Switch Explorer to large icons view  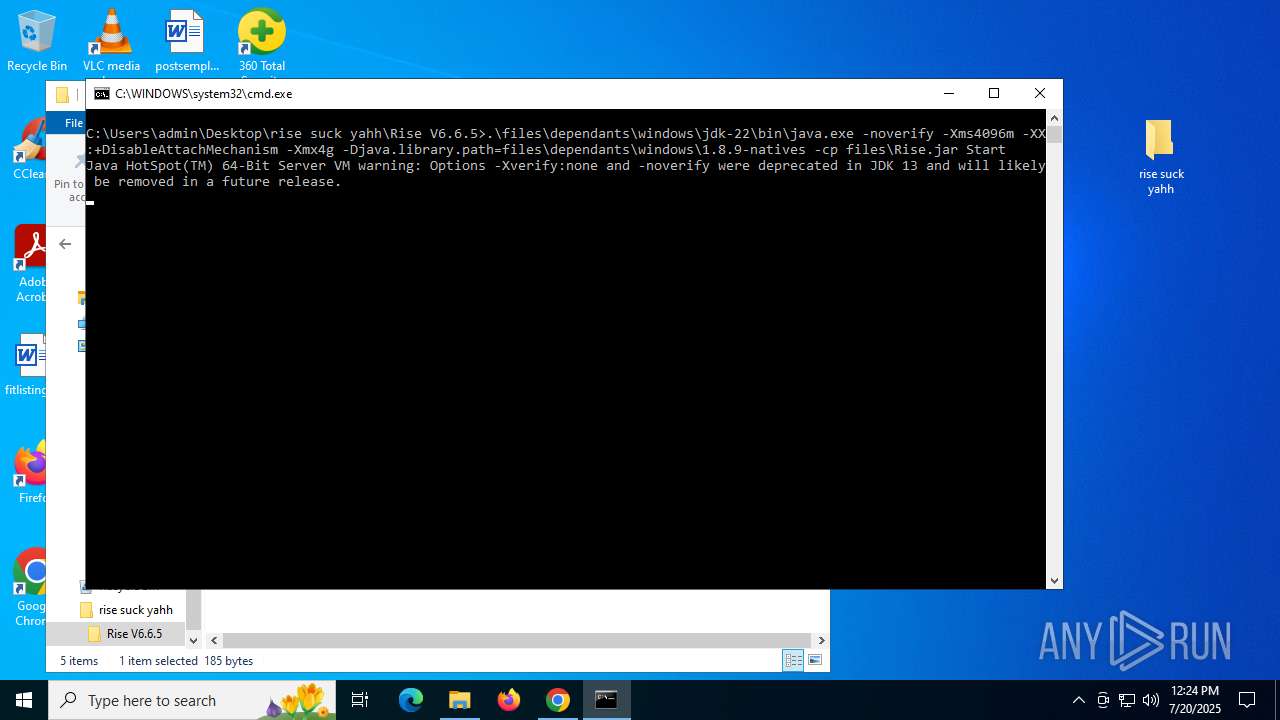coord(815,660)
